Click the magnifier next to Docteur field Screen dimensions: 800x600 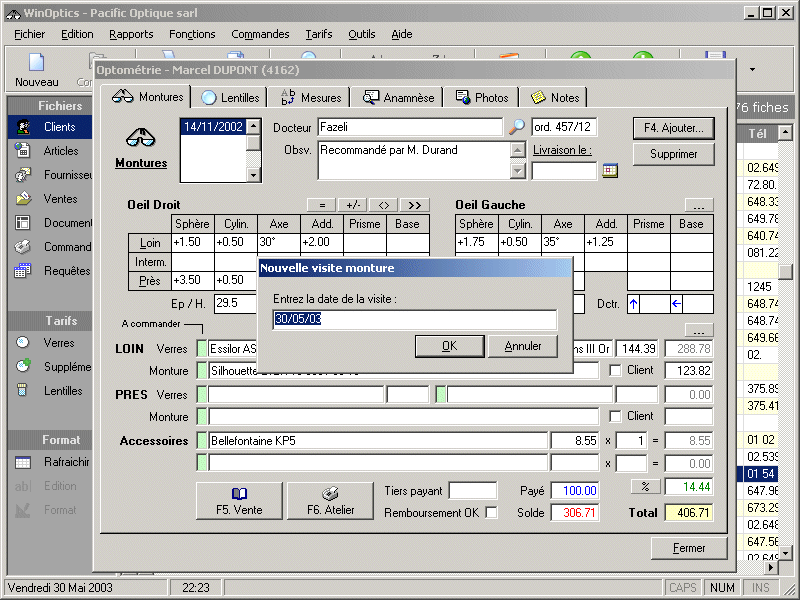(x=517, y=127)
